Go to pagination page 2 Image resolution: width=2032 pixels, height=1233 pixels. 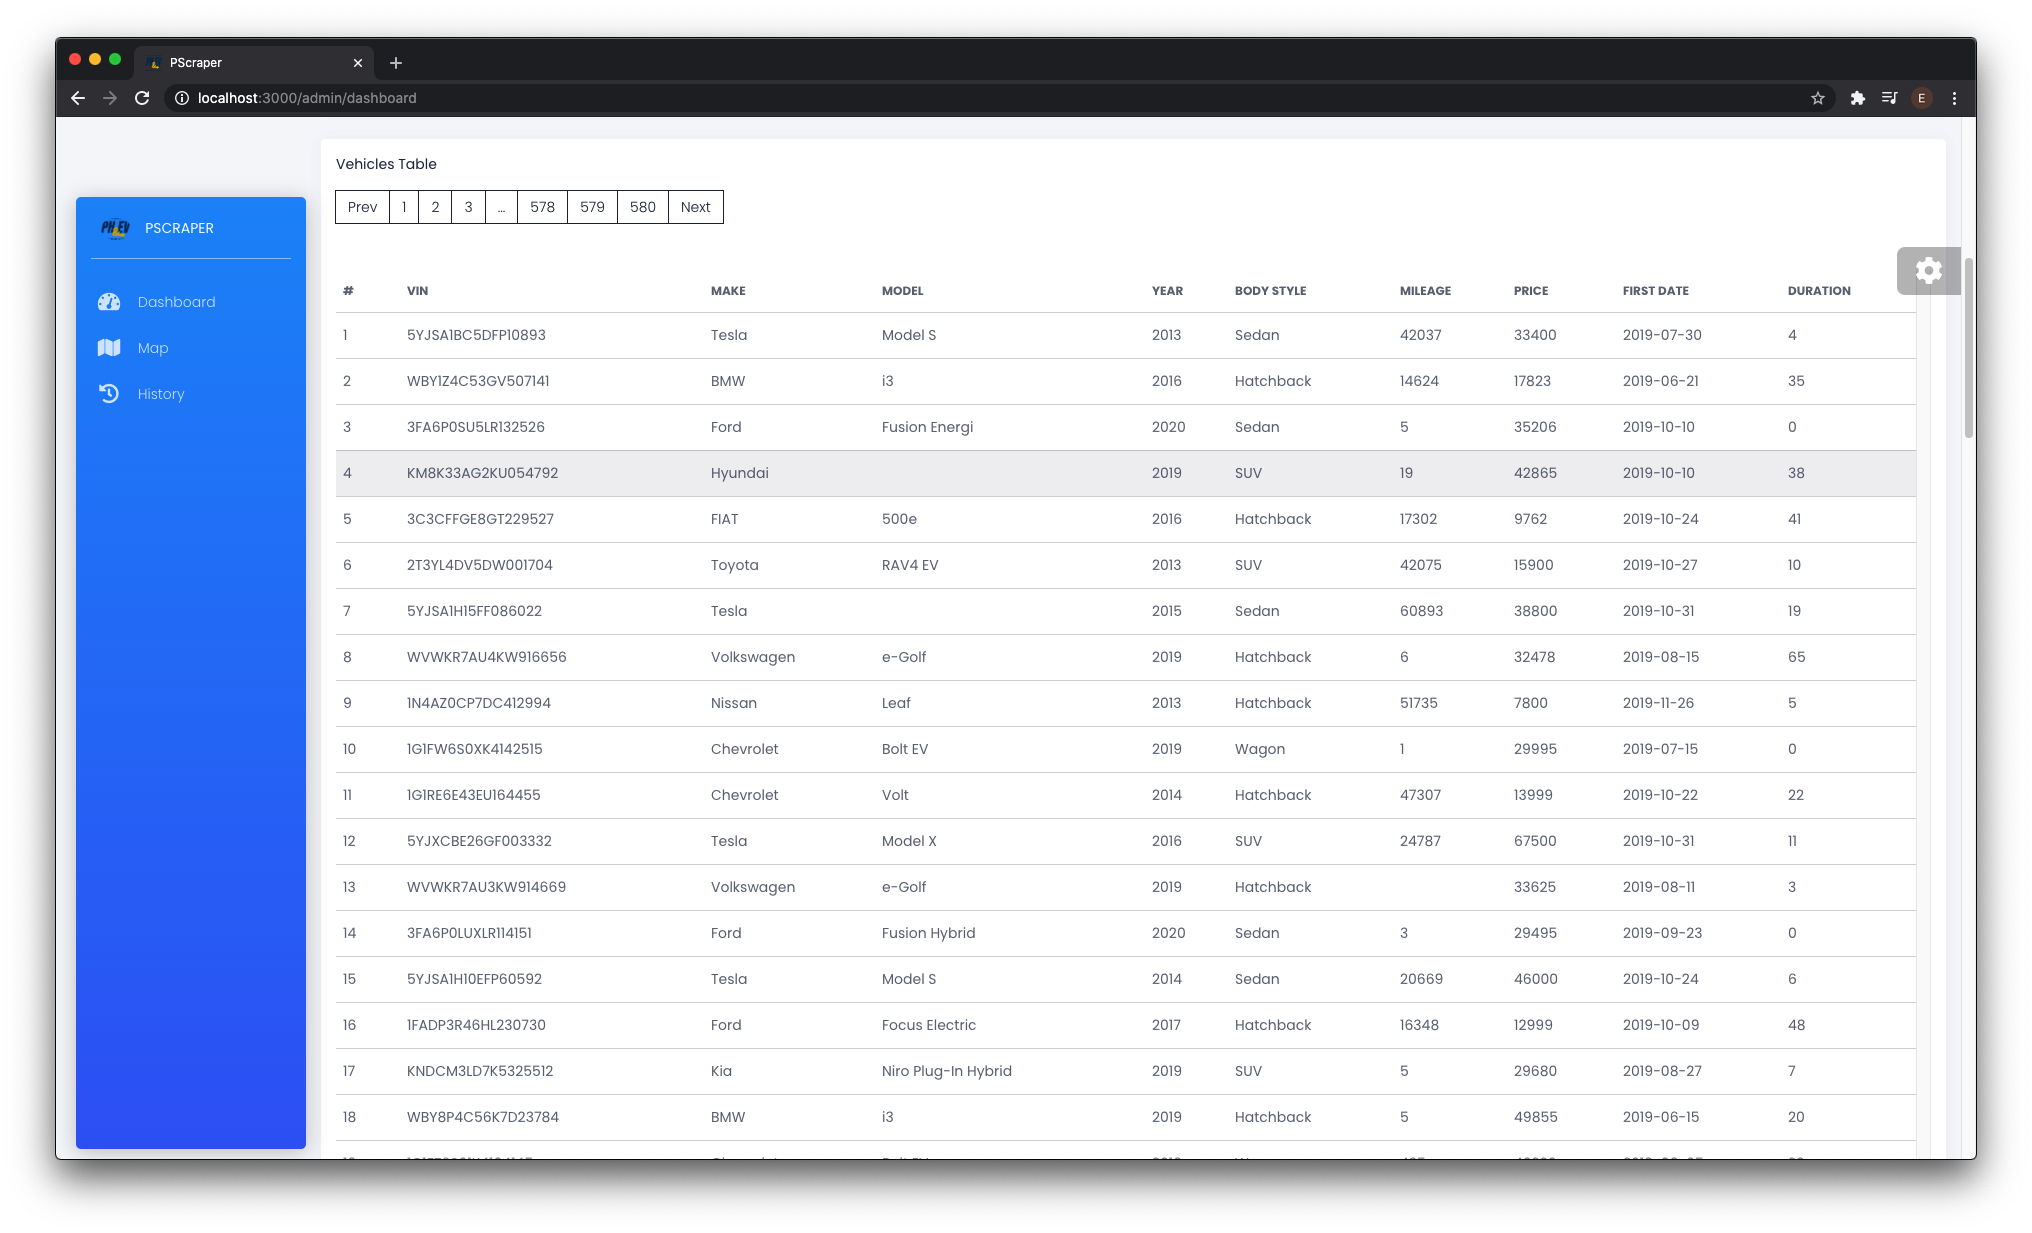tap(435, 207)
